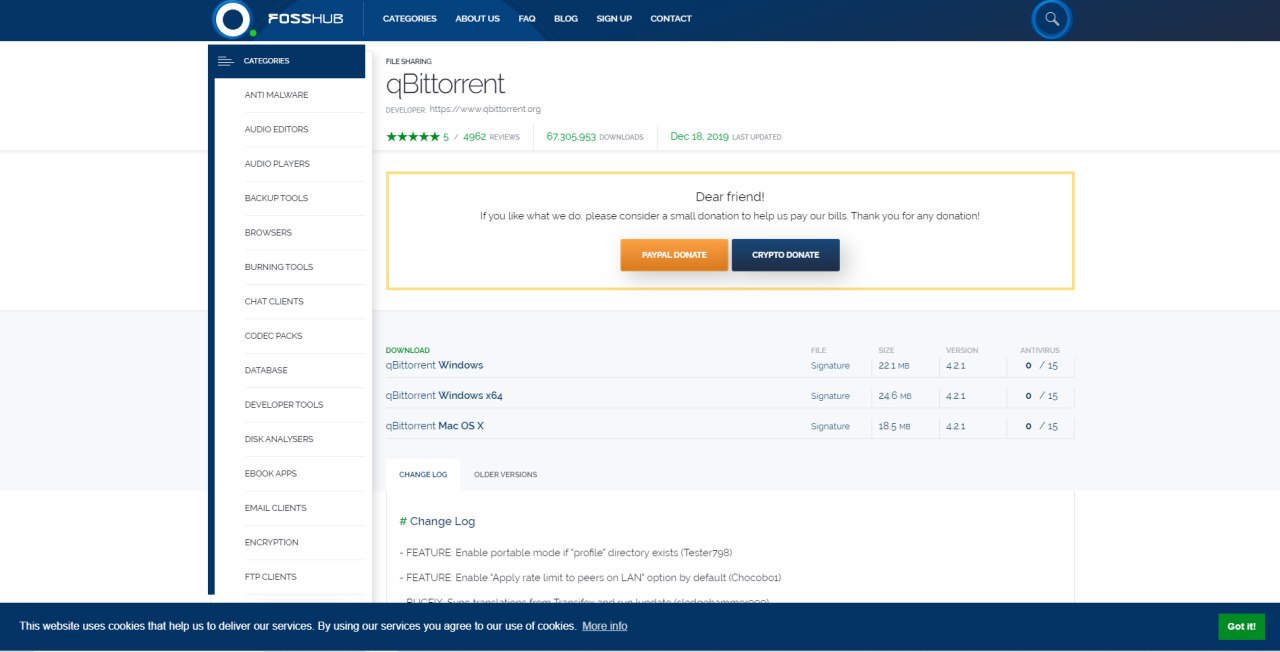The image size is (1280, 652).
Task: Select CHAT CLIENTS category
Action: click(274, 302)
